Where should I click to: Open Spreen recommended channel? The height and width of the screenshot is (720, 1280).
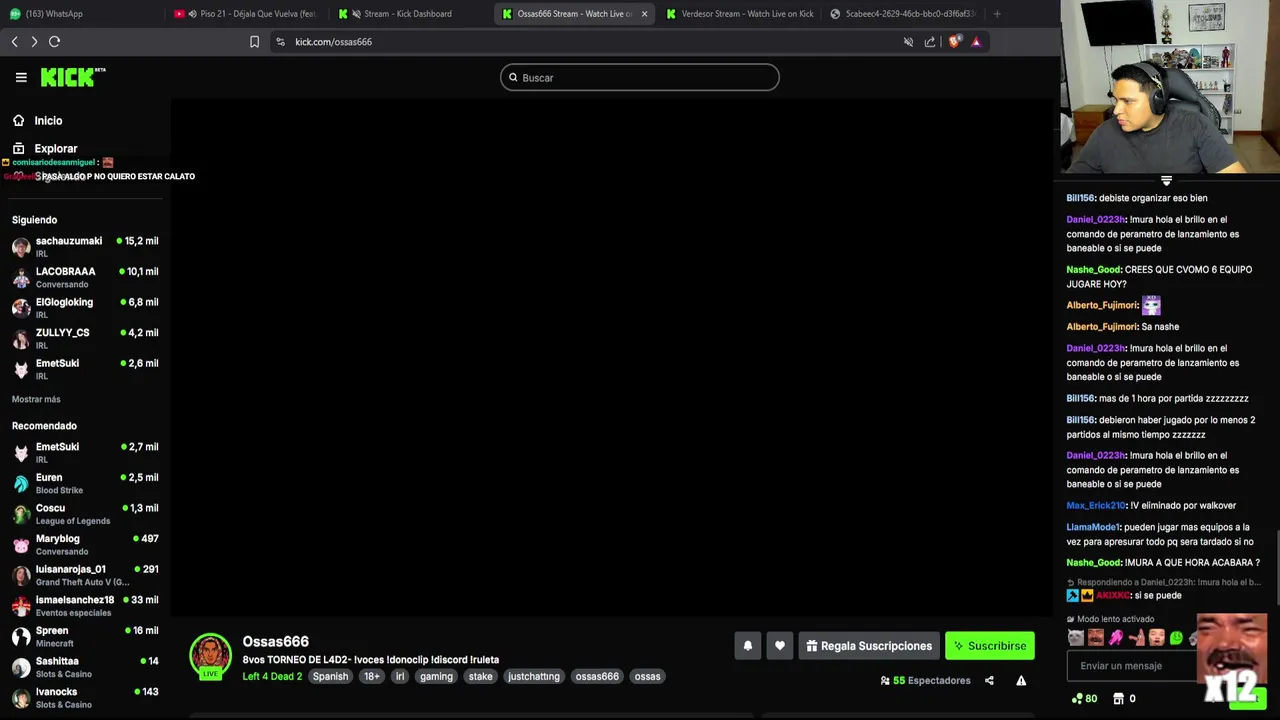85,636
